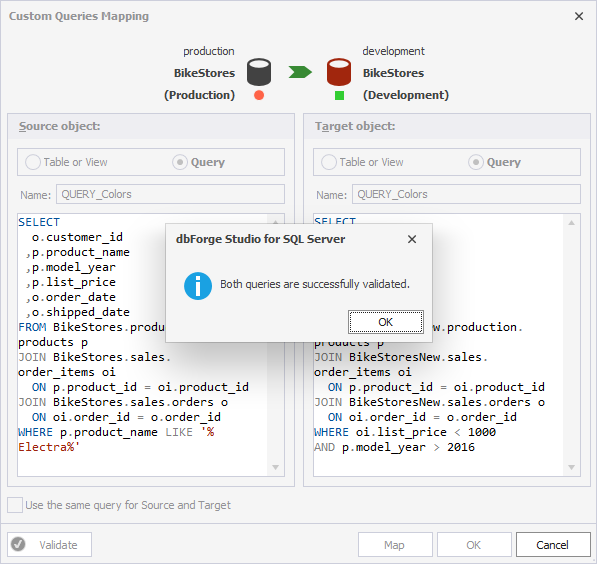This screenshot has height=564, width=597.
Task: Click the 'Both queries are successfully validated.' message
Action: 314,284
